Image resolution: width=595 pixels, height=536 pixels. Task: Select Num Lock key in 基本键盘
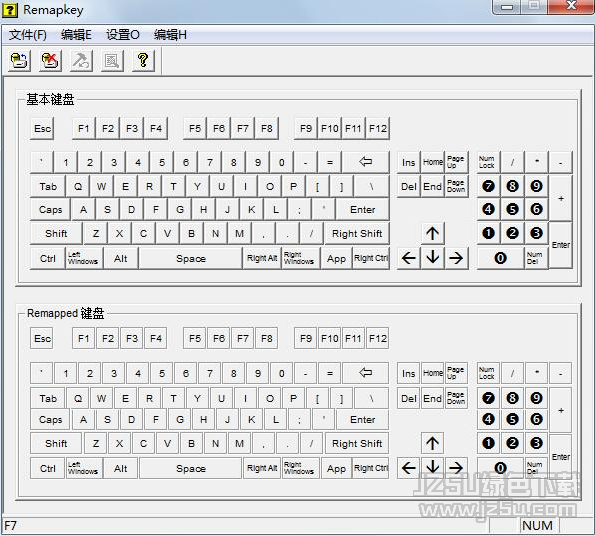(x=487, y=162)
